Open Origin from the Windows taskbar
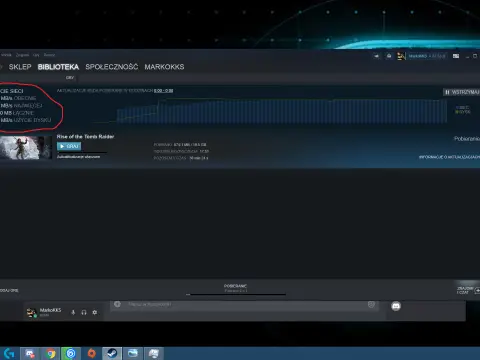The height and width of the screenshot is (360, 480). click(91, 353)
